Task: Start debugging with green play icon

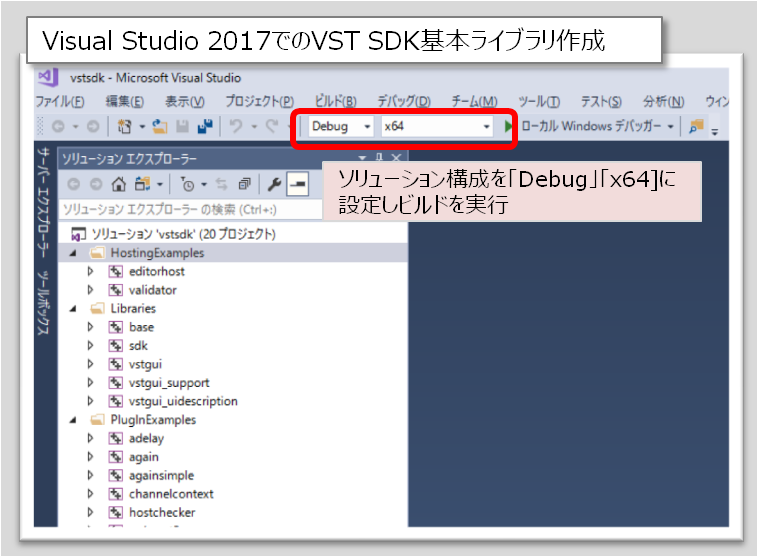Action: 508,127
